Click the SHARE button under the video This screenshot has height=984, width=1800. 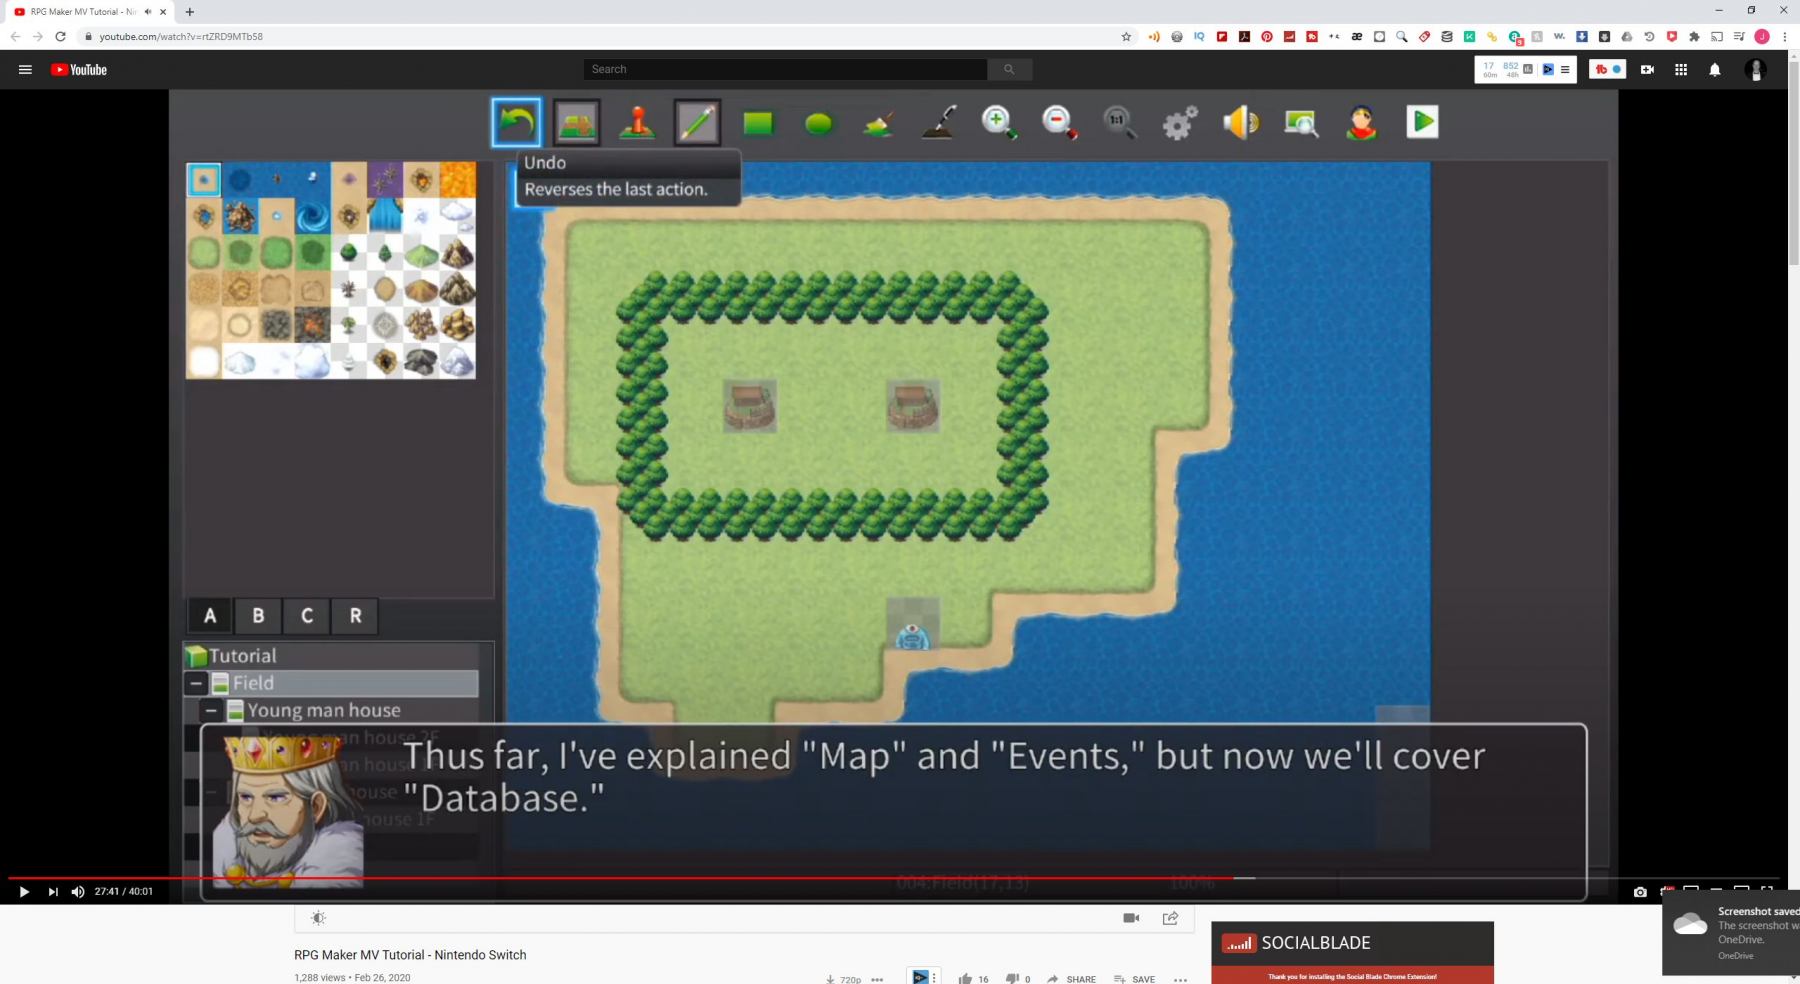(x=1071, y=979)
